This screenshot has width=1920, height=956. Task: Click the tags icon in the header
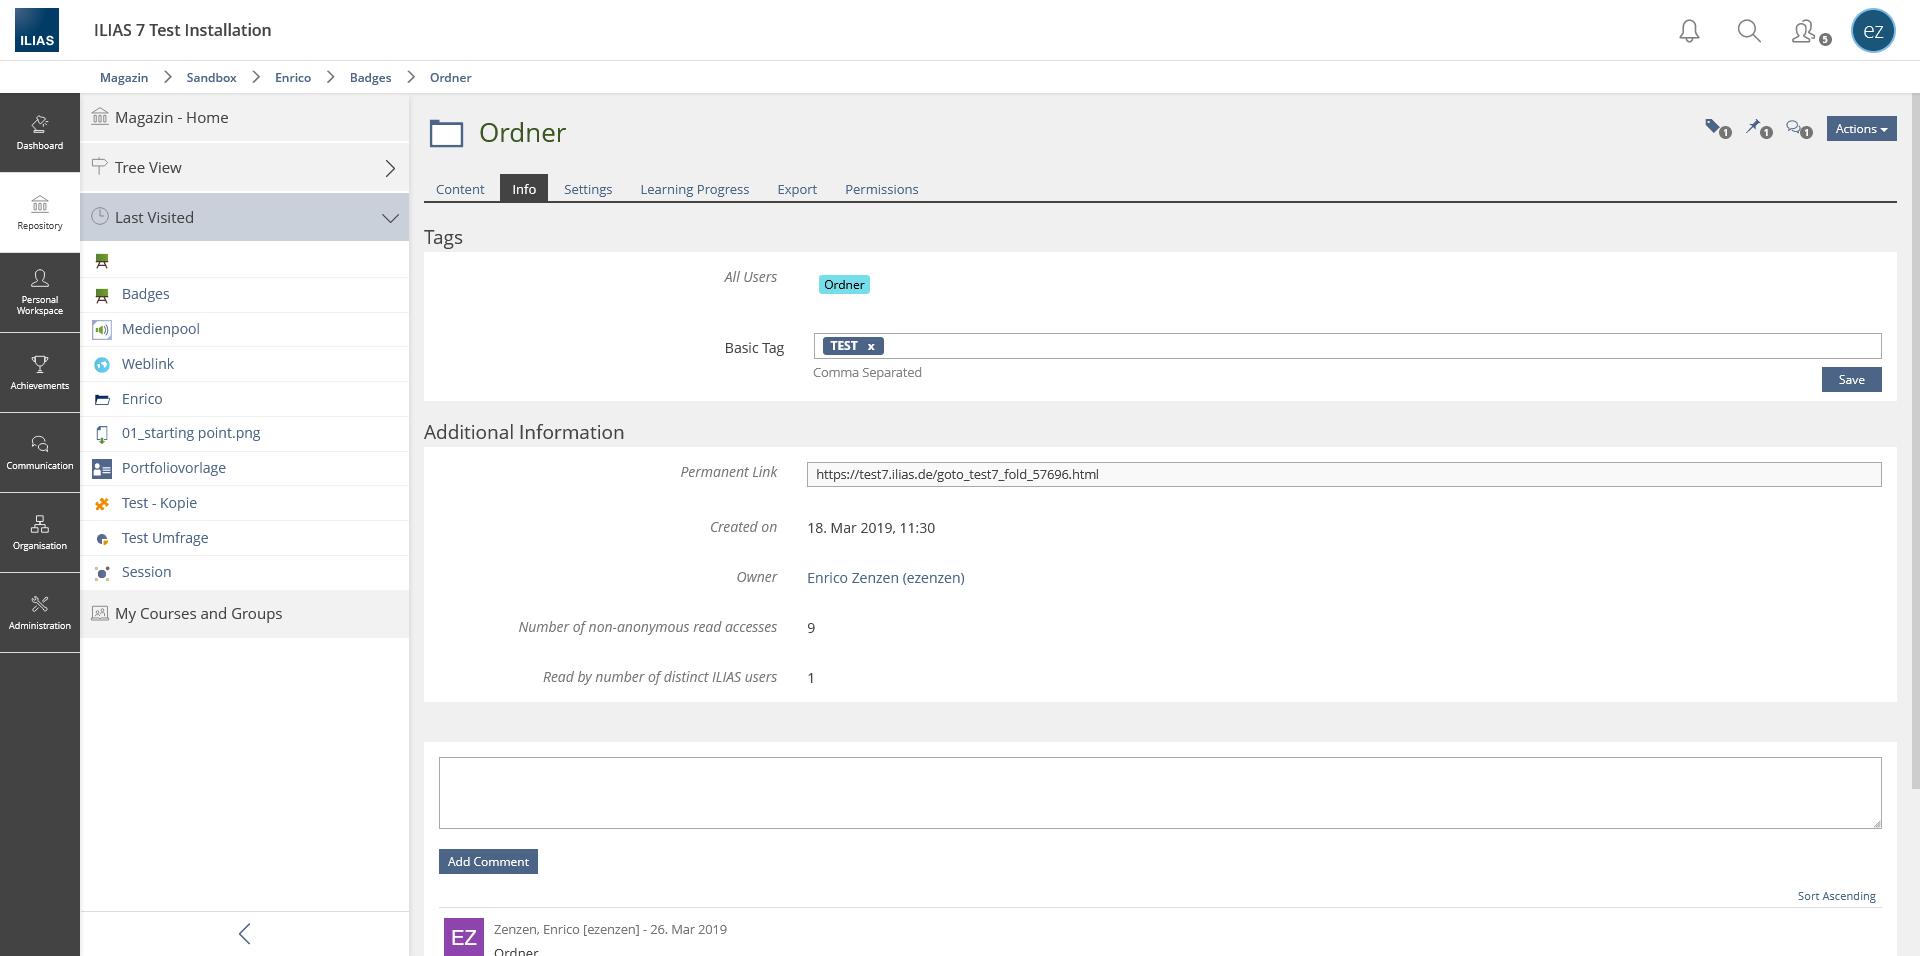[x=1717, y=129]
